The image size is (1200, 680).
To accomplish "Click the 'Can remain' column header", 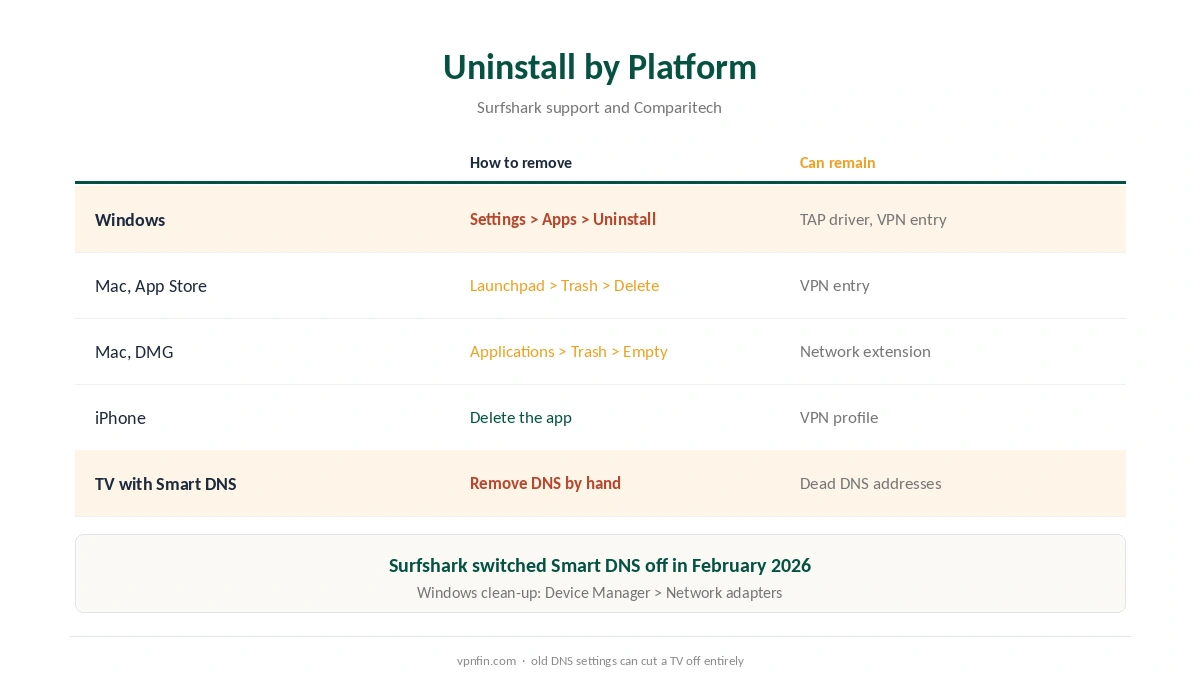I will (x=837, y=162).
